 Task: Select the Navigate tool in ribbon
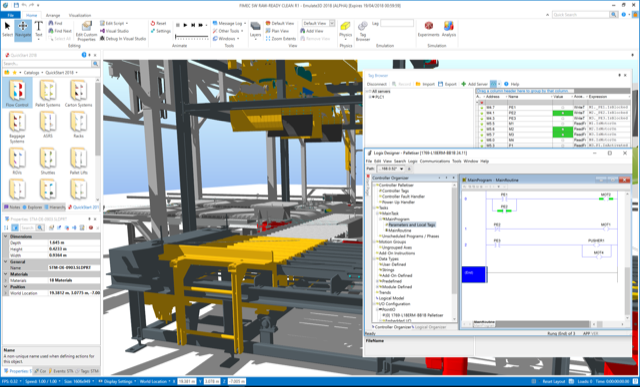pos(23,30)
